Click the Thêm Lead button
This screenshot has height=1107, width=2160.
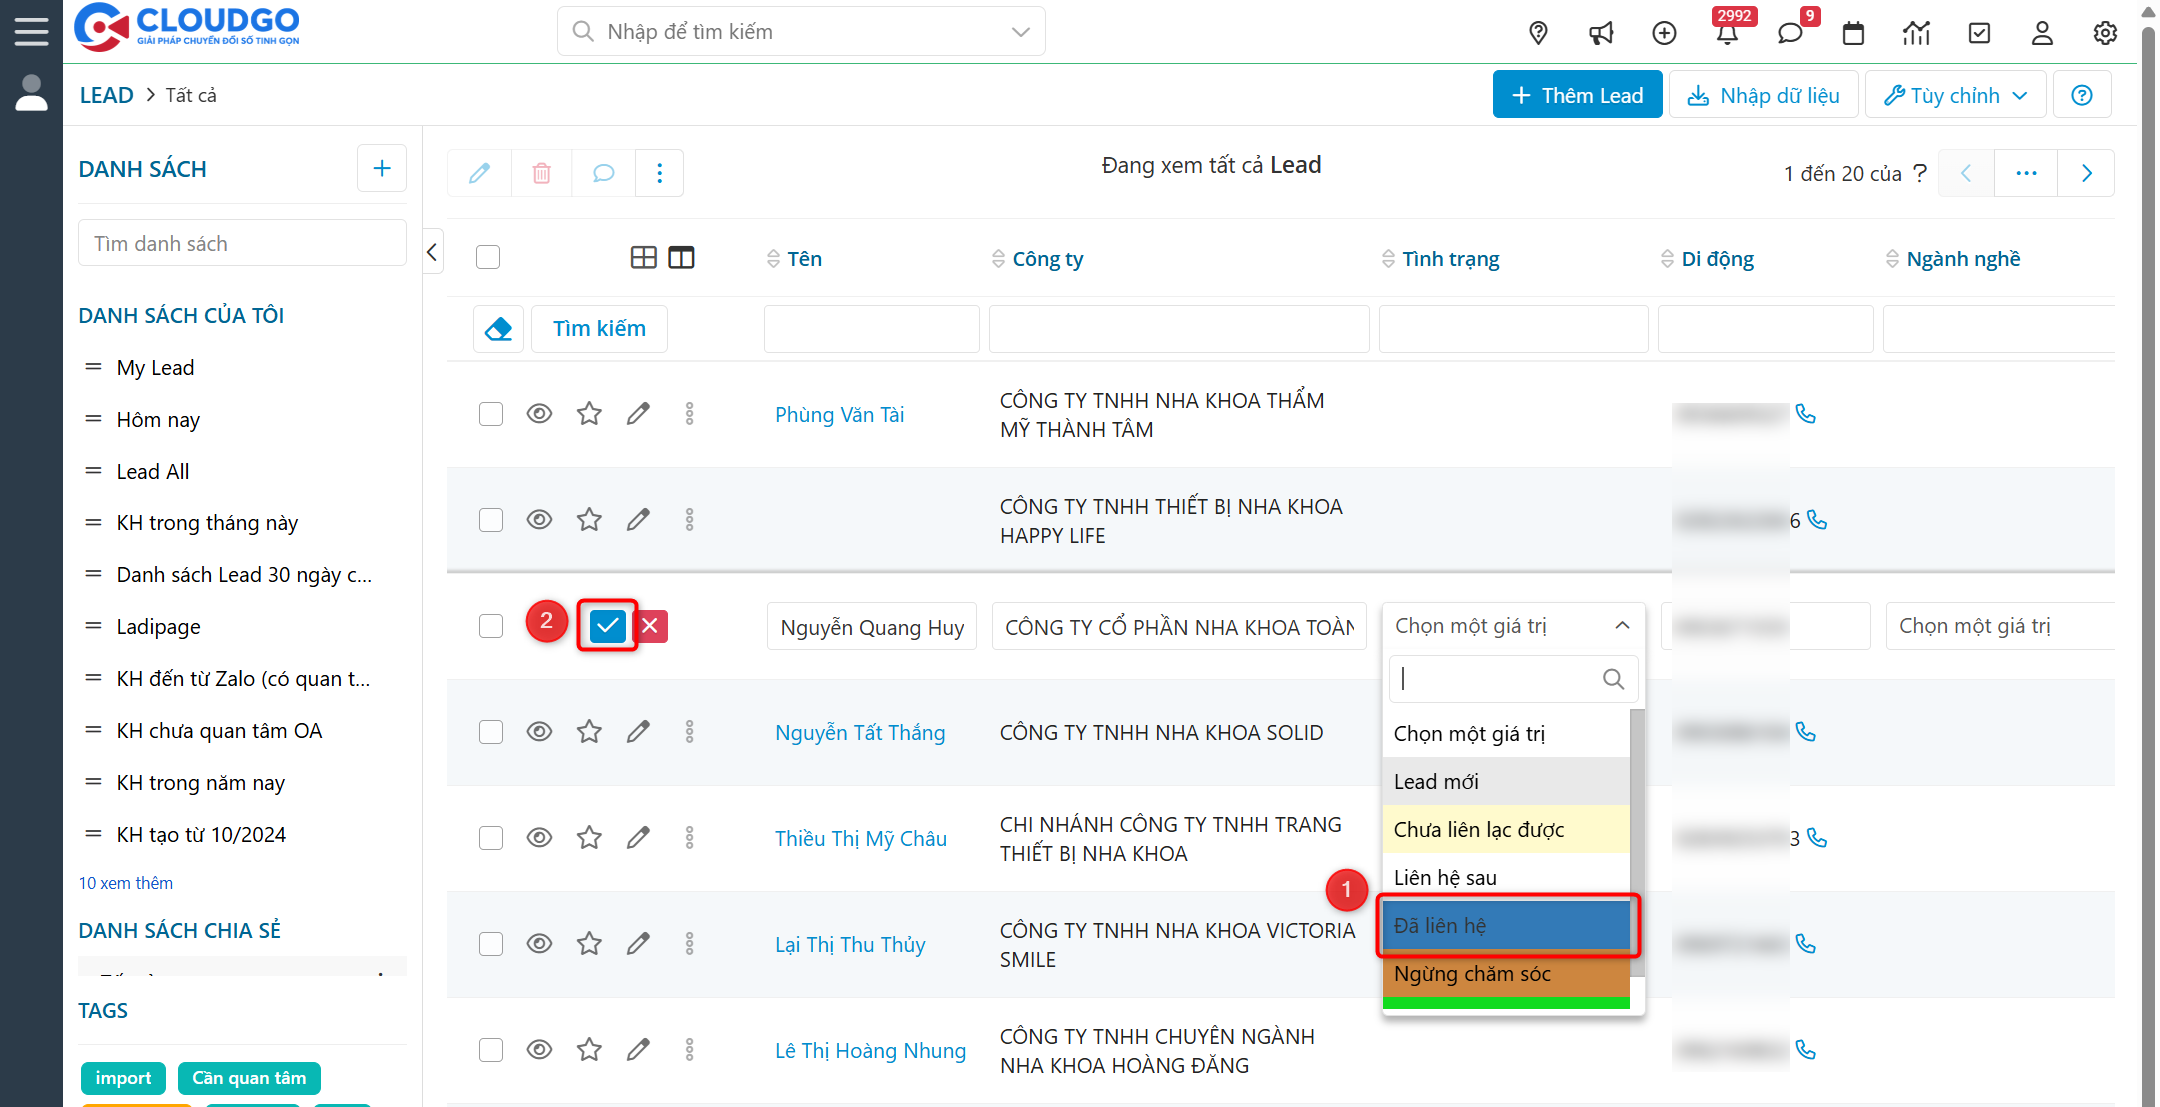click(1577, 95)
